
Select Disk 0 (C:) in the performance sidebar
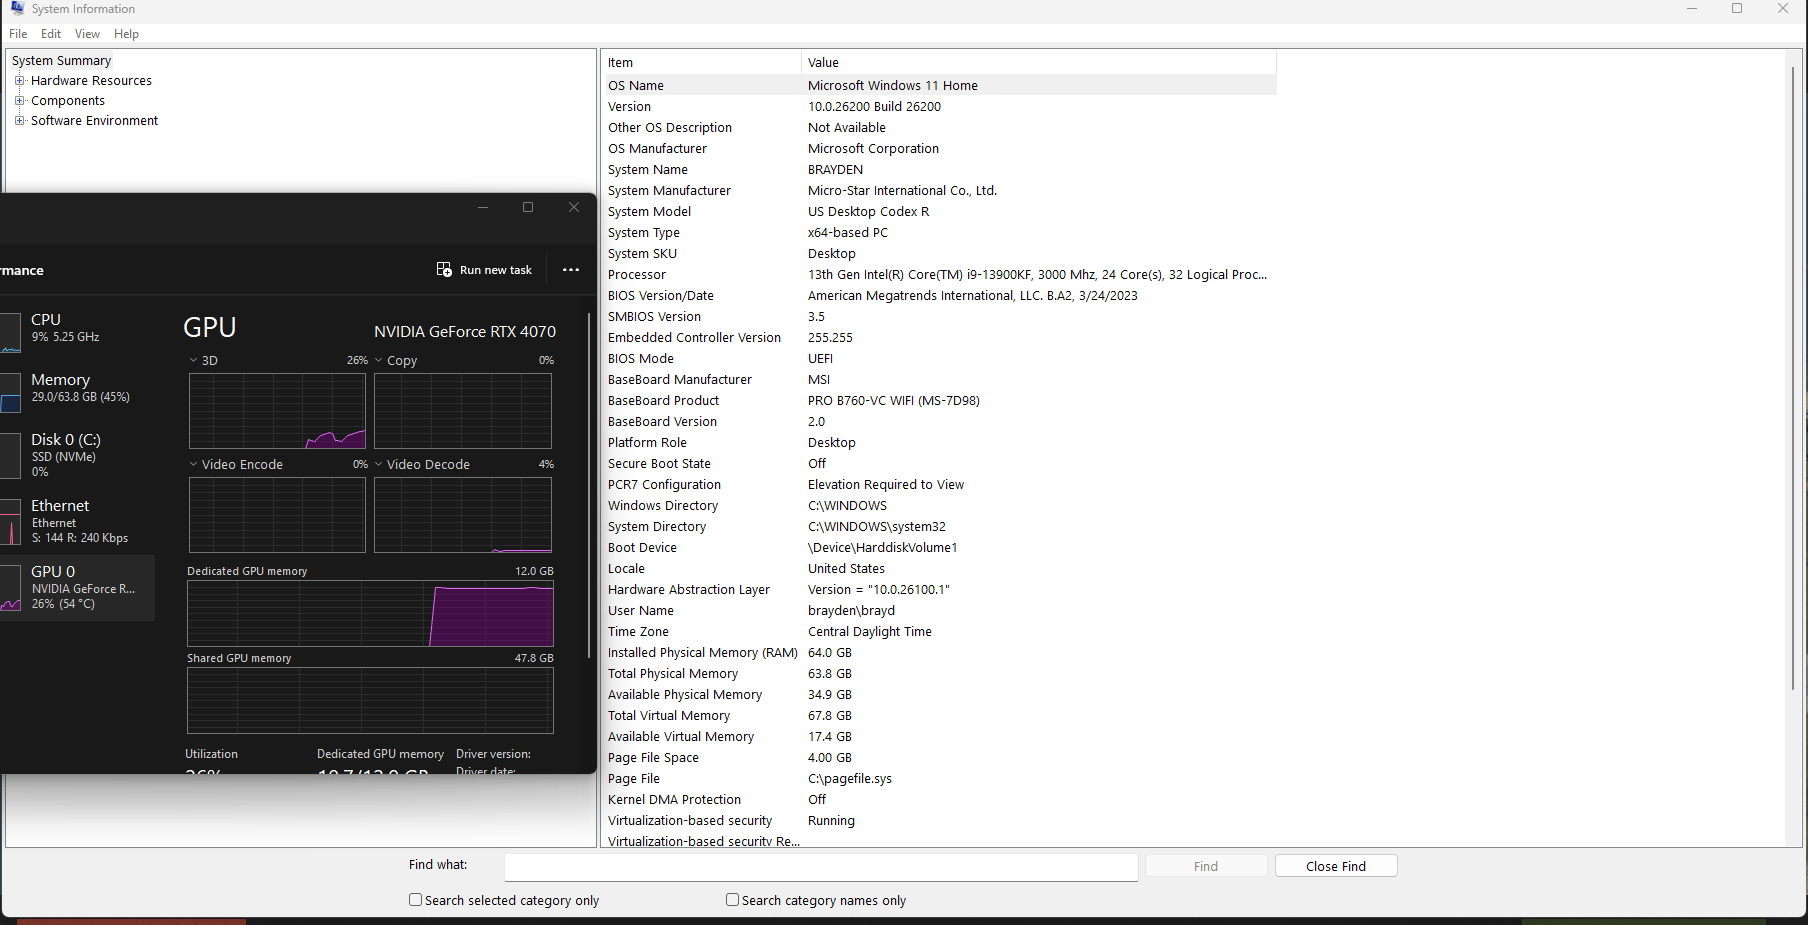pyautogui.click(x=78, y=455)
